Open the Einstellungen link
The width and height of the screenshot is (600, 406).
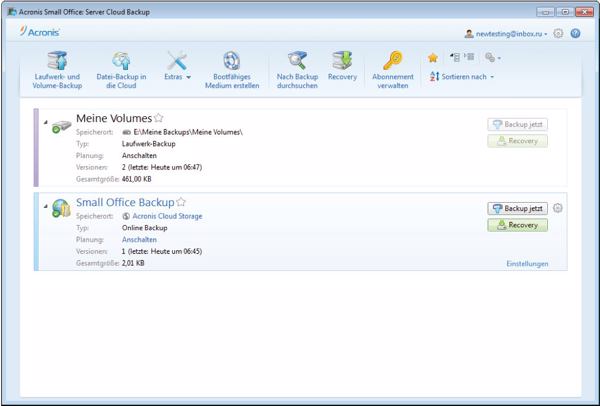tap(527, 264)
